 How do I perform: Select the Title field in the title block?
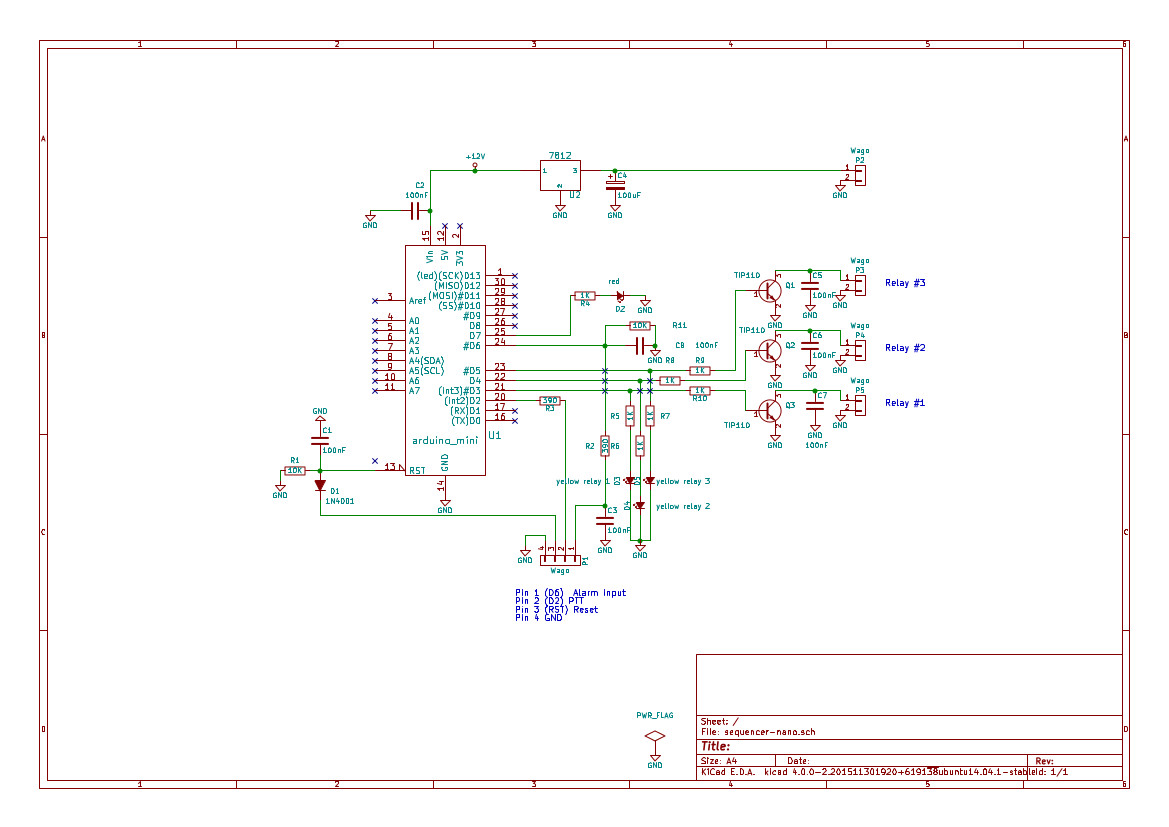click(715, 748)
